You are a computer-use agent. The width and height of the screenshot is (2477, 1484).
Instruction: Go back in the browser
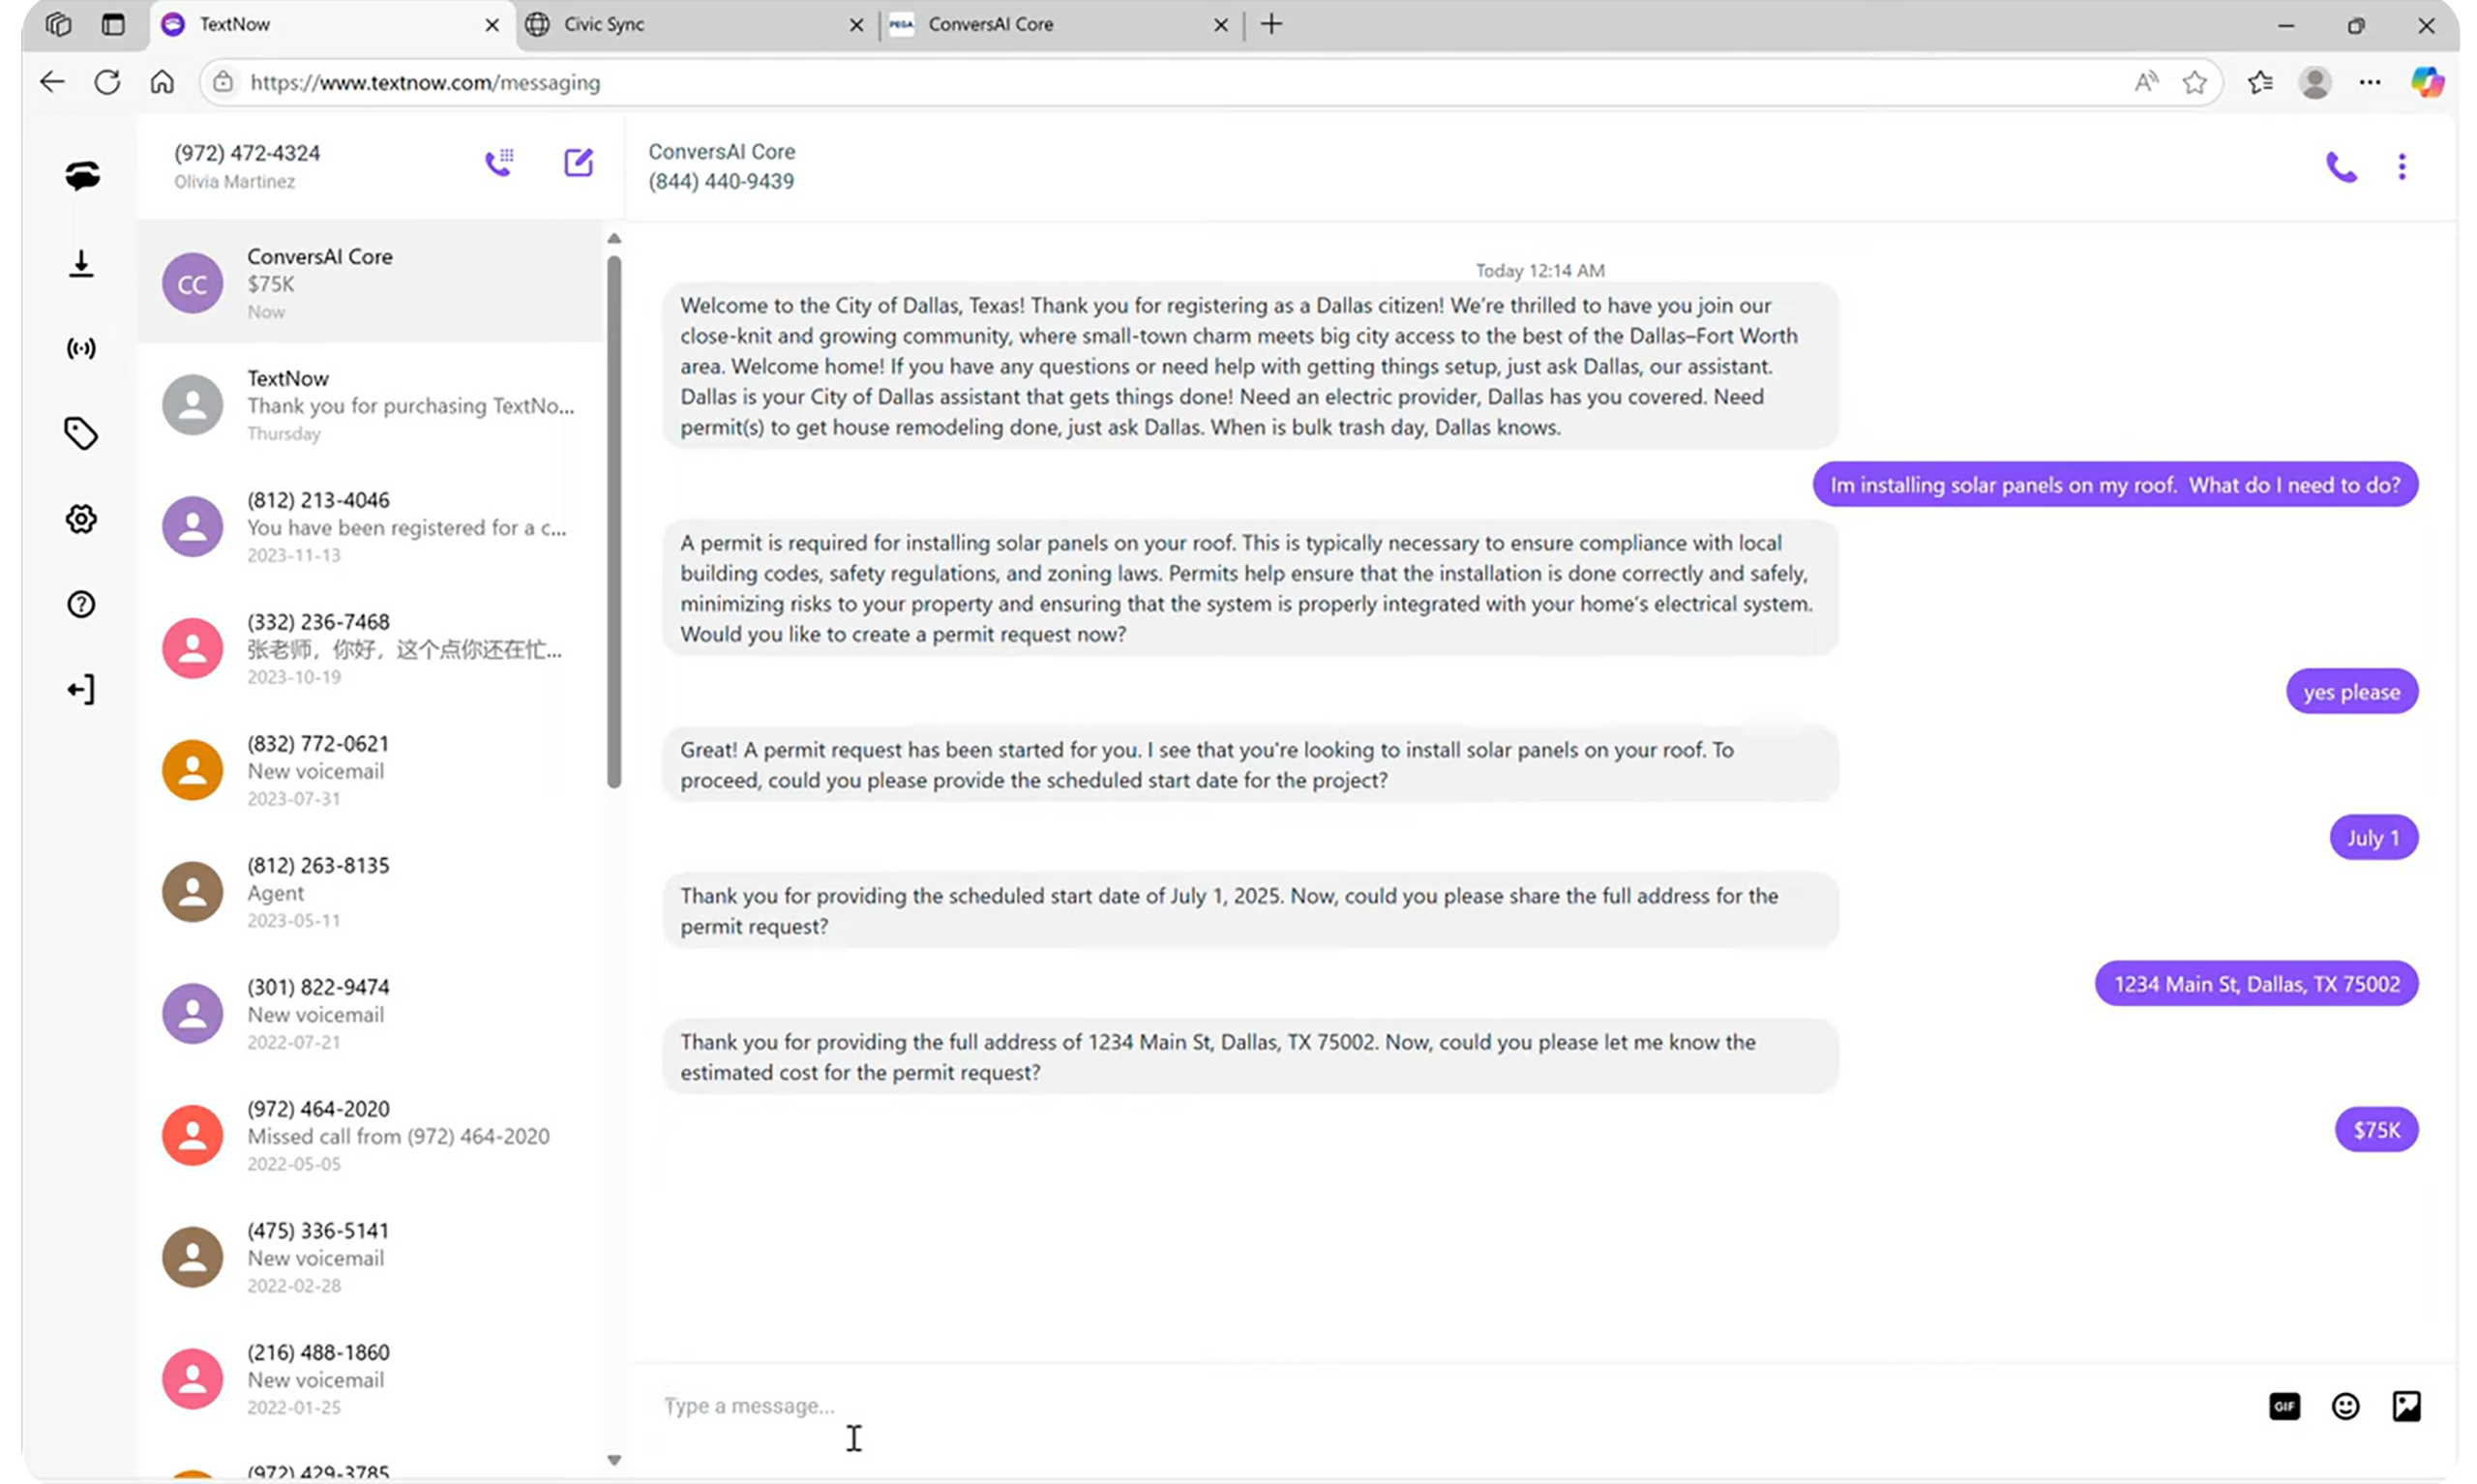[x=52, y=82]
